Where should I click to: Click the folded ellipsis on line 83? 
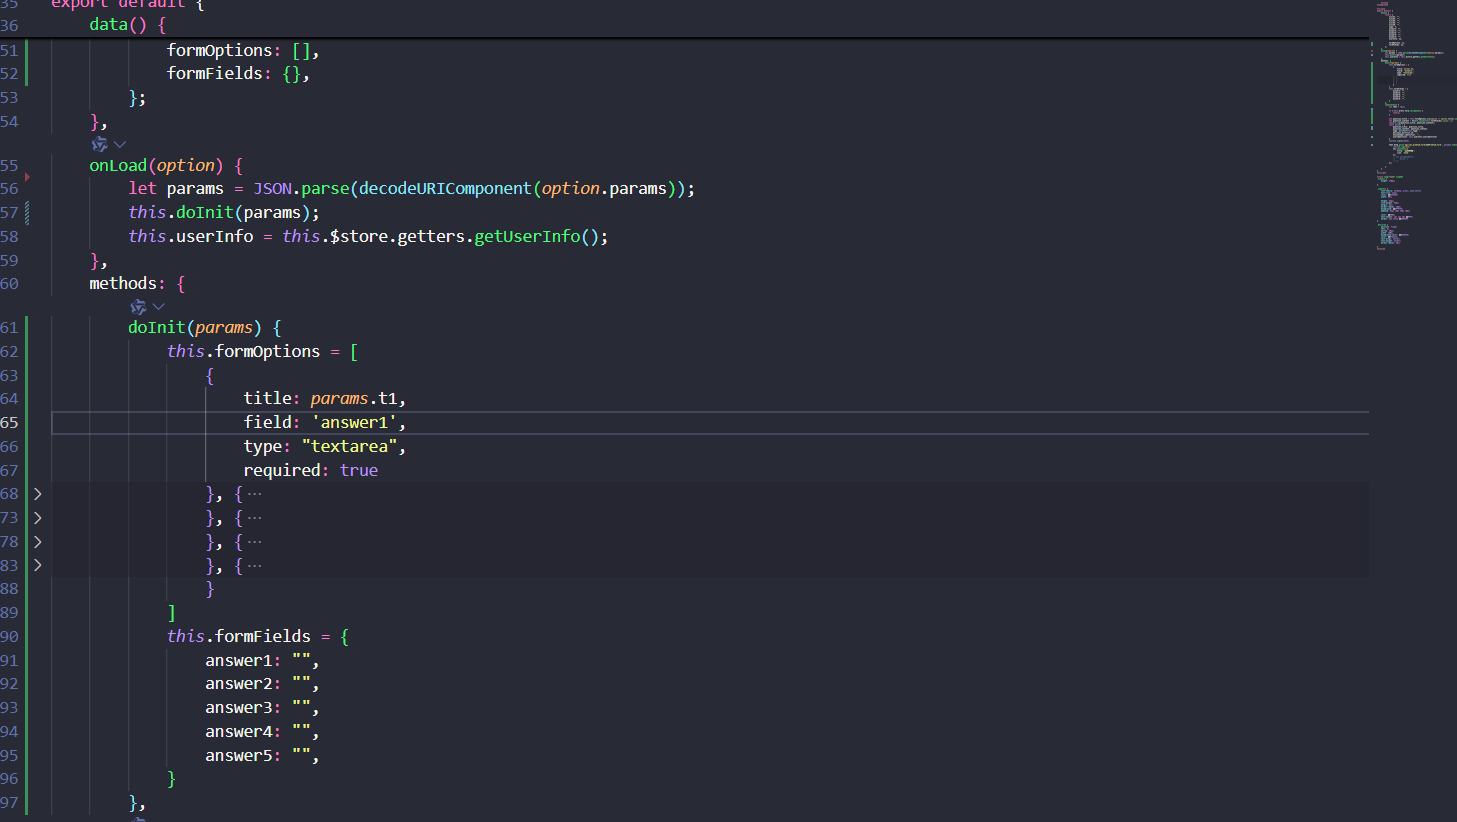point(254,565)
